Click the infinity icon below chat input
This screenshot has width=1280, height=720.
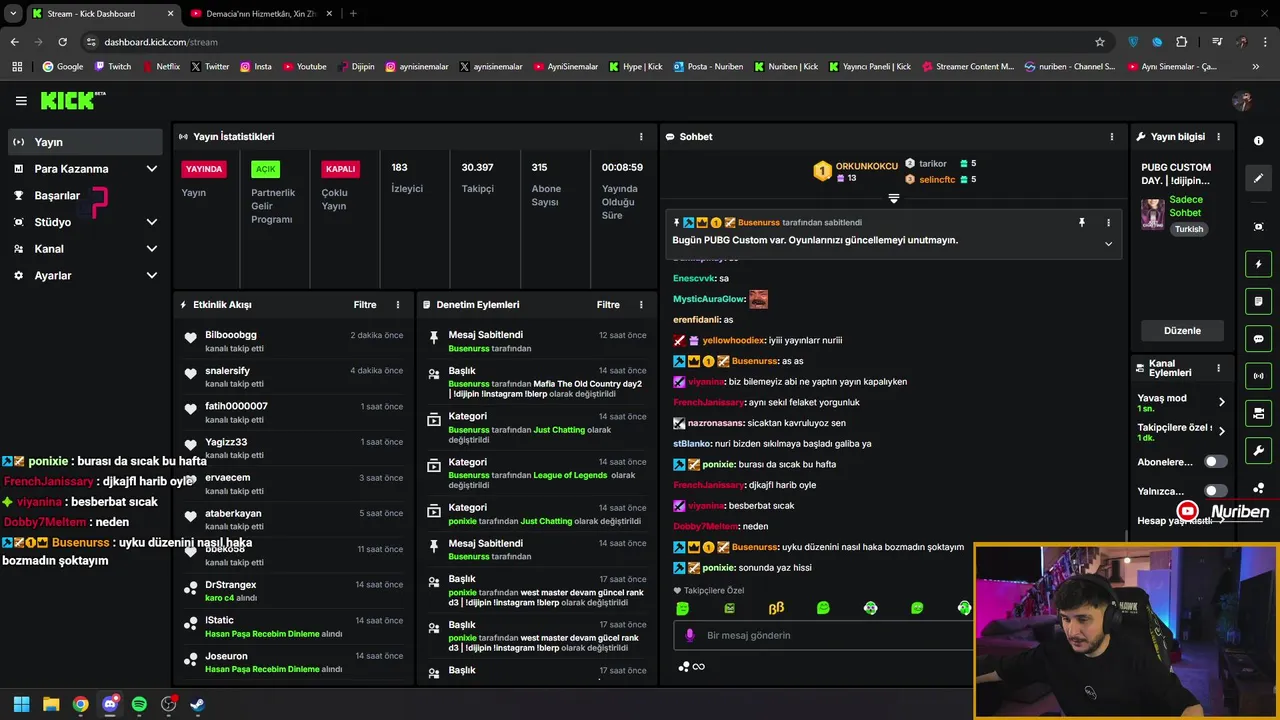[699, 667]
